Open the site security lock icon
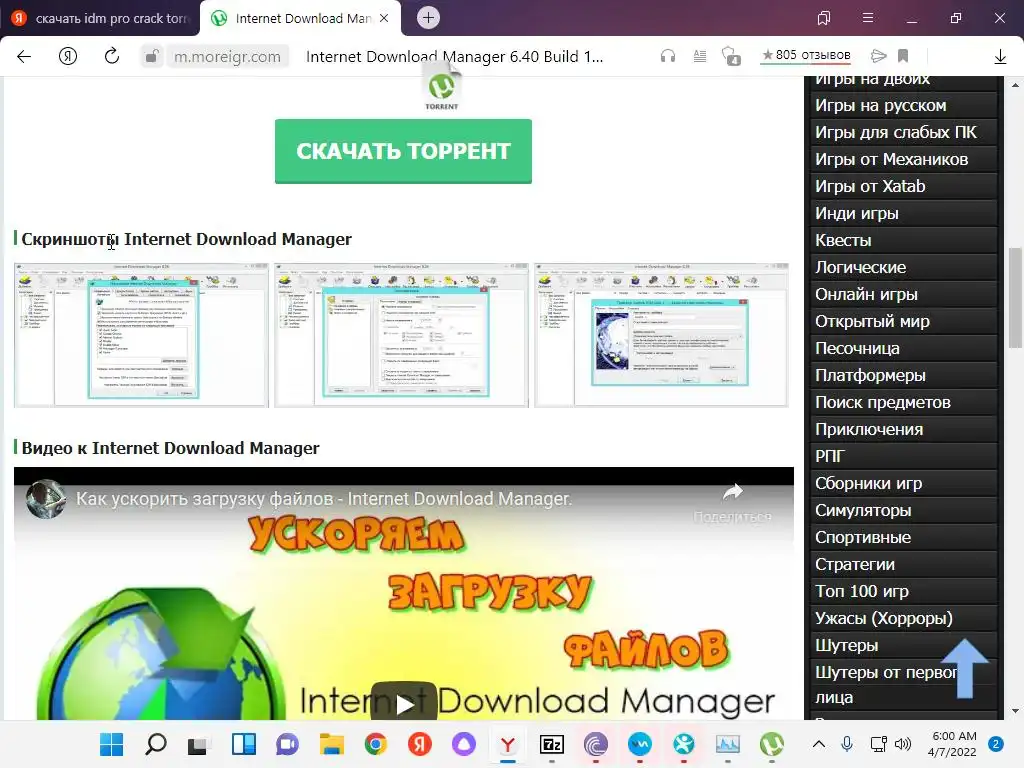Screen dimensions: 1024x768 click(152, 56)
